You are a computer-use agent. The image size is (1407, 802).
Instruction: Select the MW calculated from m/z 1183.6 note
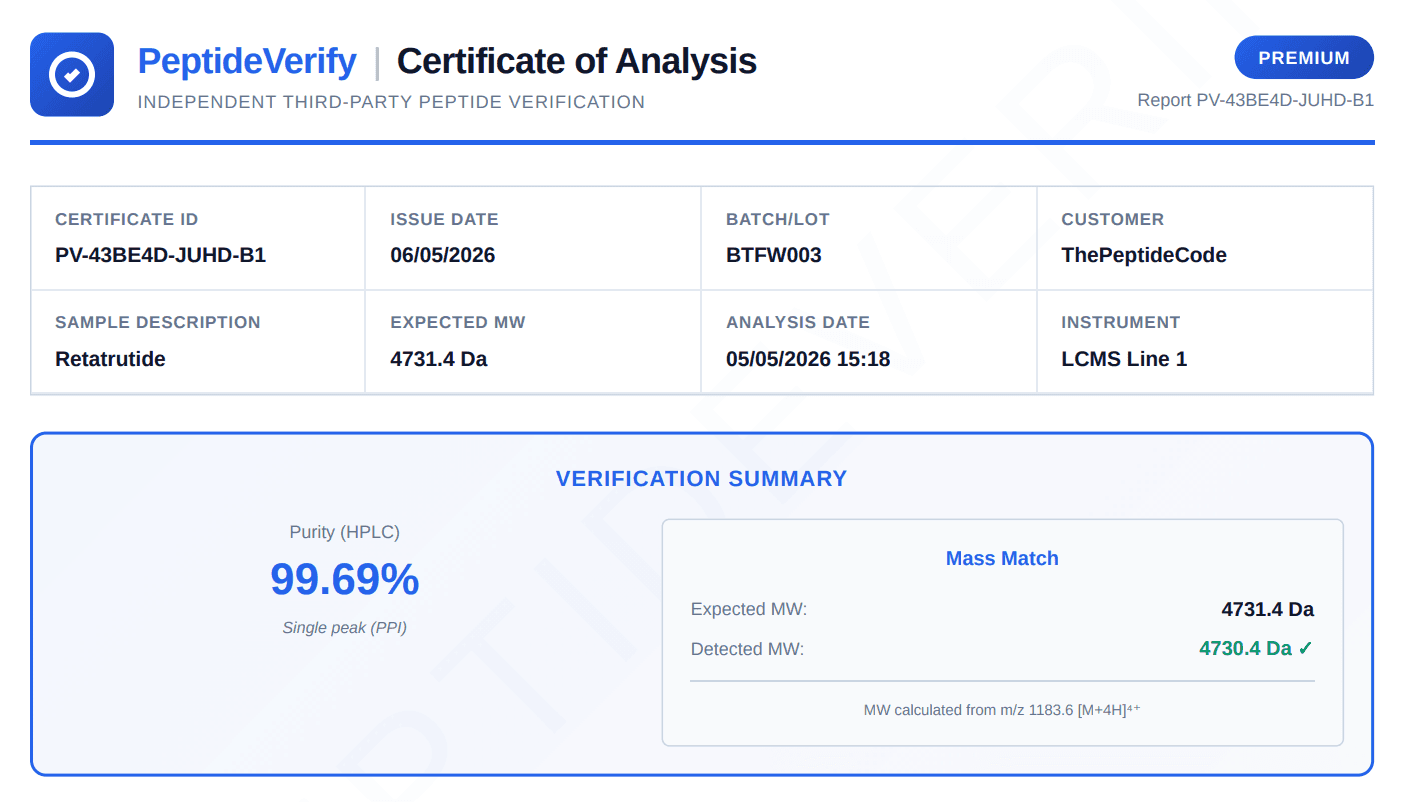(x=1002, y=710)
